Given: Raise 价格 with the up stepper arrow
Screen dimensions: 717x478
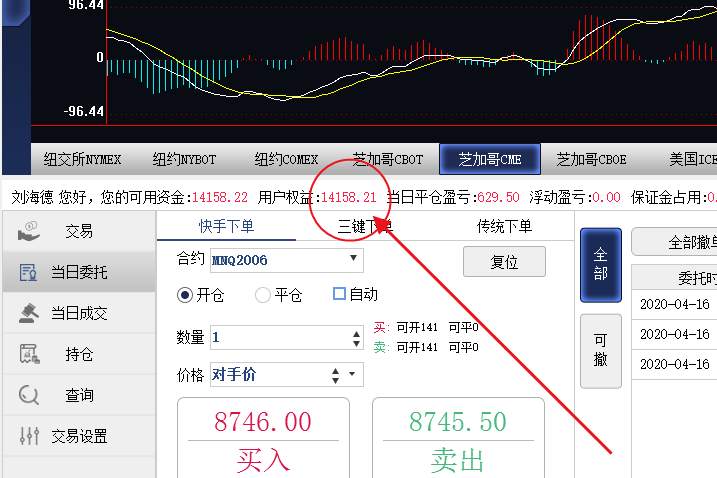Looking at the screenshot, I should coord(336,371).
